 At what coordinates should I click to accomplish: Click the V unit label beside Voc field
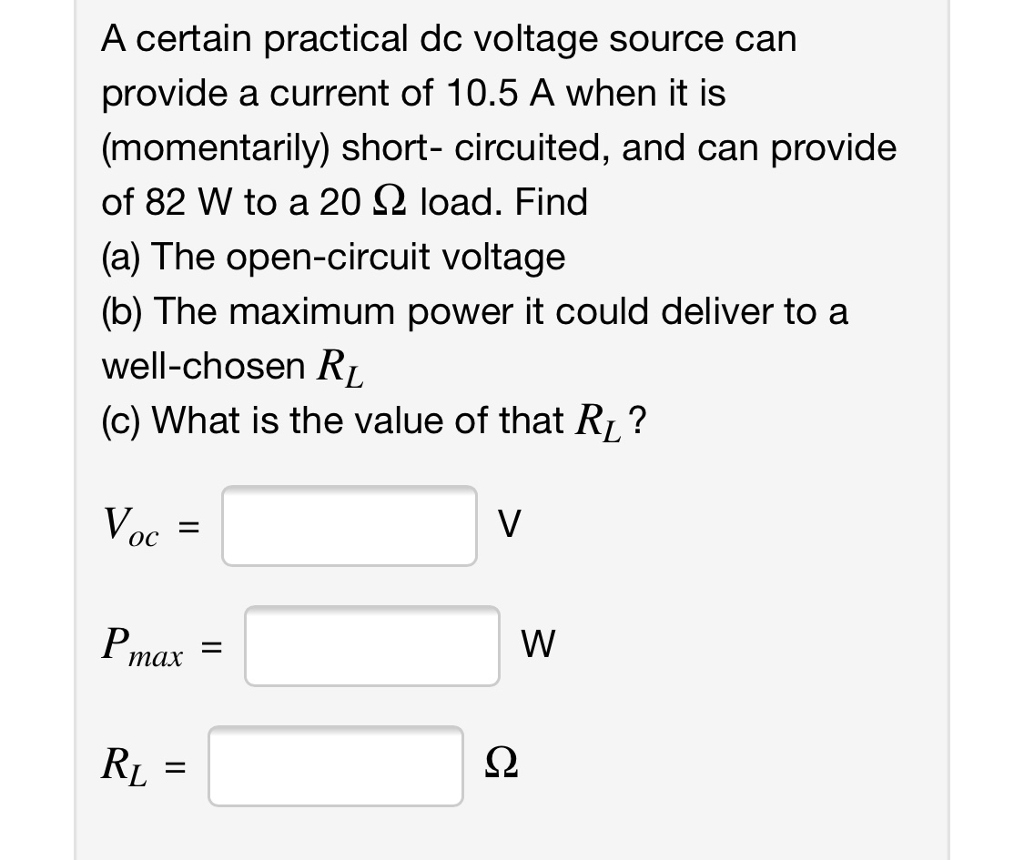click(510, 522)
